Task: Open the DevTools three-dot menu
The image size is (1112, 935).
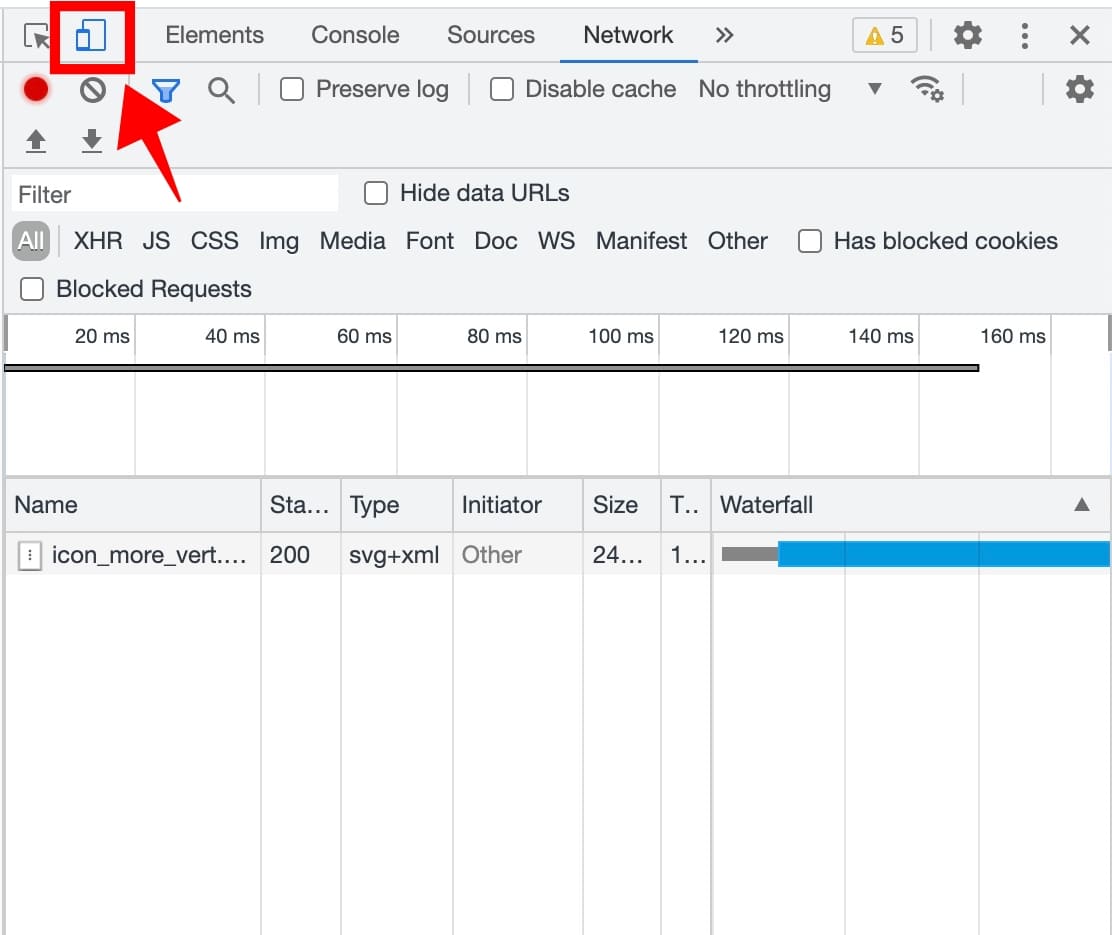Action: [x=1024, y=36]
